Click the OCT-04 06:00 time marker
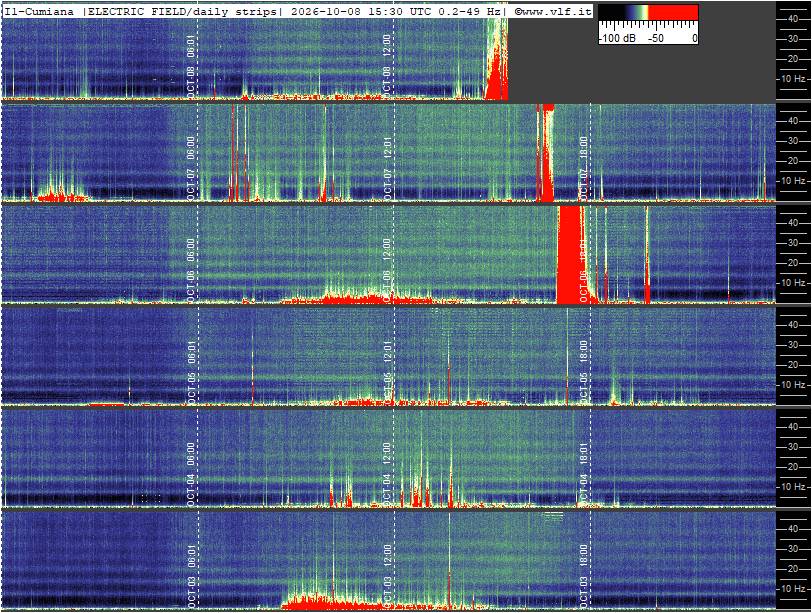812x613 pixels. 191,474
